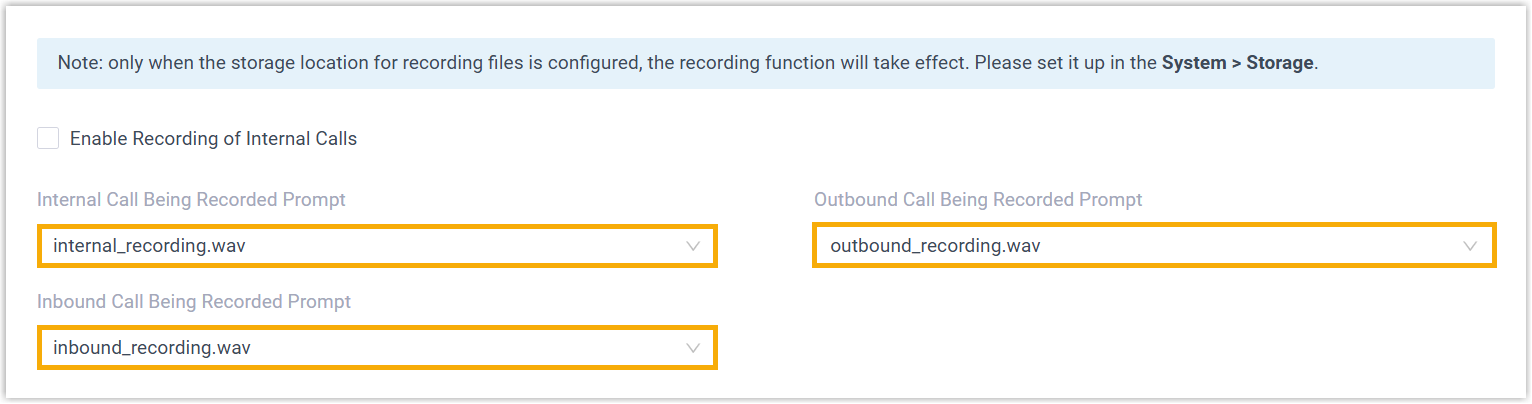
Task: Click the chevron arrow beside internal_recording.wav
Action: 693,246
